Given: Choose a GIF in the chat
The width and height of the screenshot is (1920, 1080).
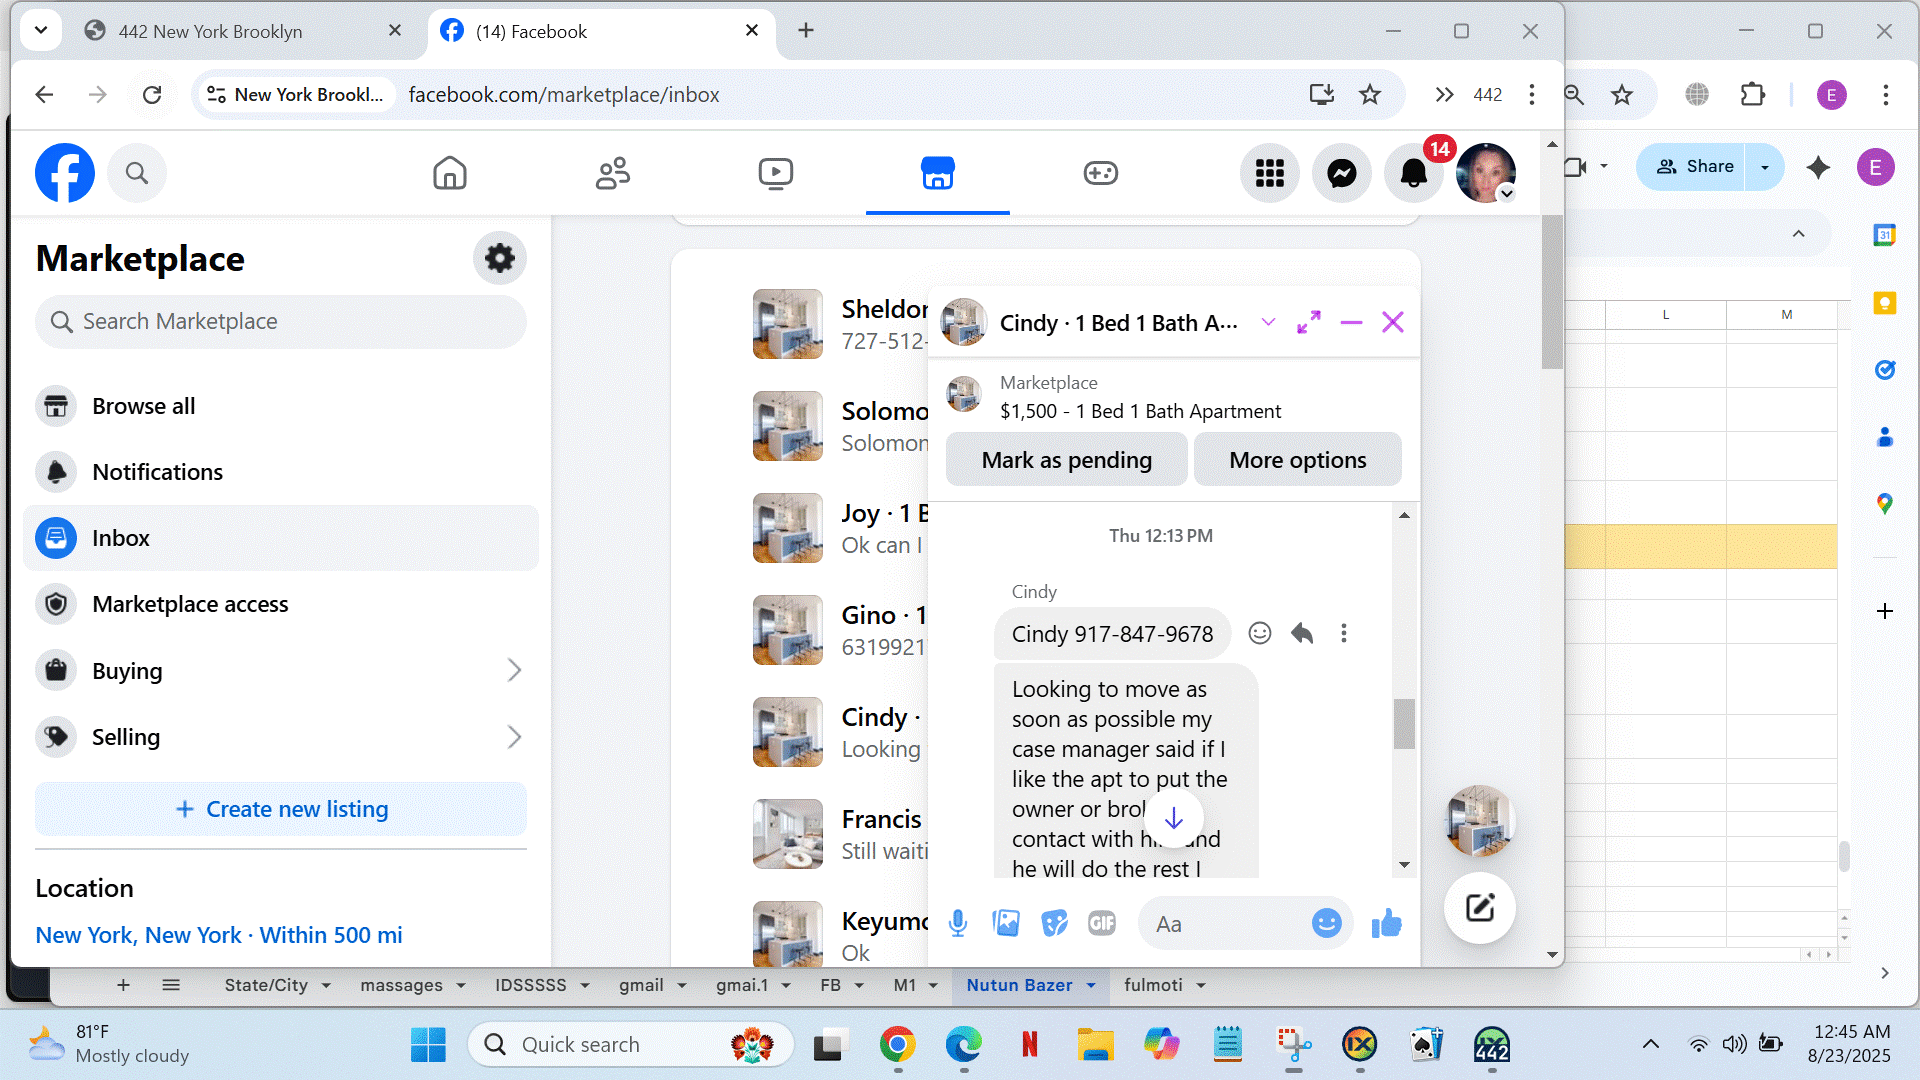Looking at the screenshot, I should 1101,923.
